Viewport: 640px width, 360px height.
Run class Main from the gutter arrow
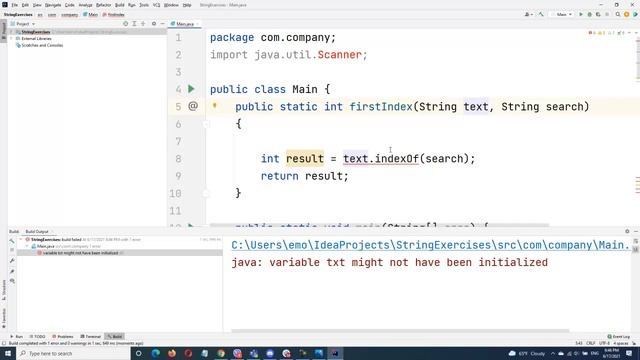click(x=191, y=89)
